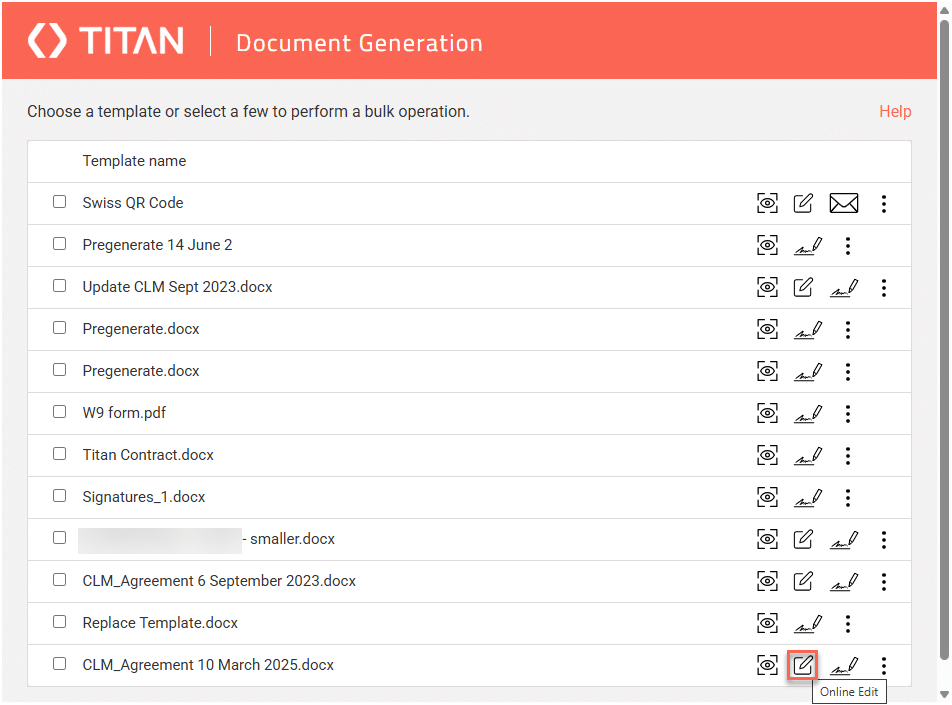Click the Titan logo in header

point(106,41)
